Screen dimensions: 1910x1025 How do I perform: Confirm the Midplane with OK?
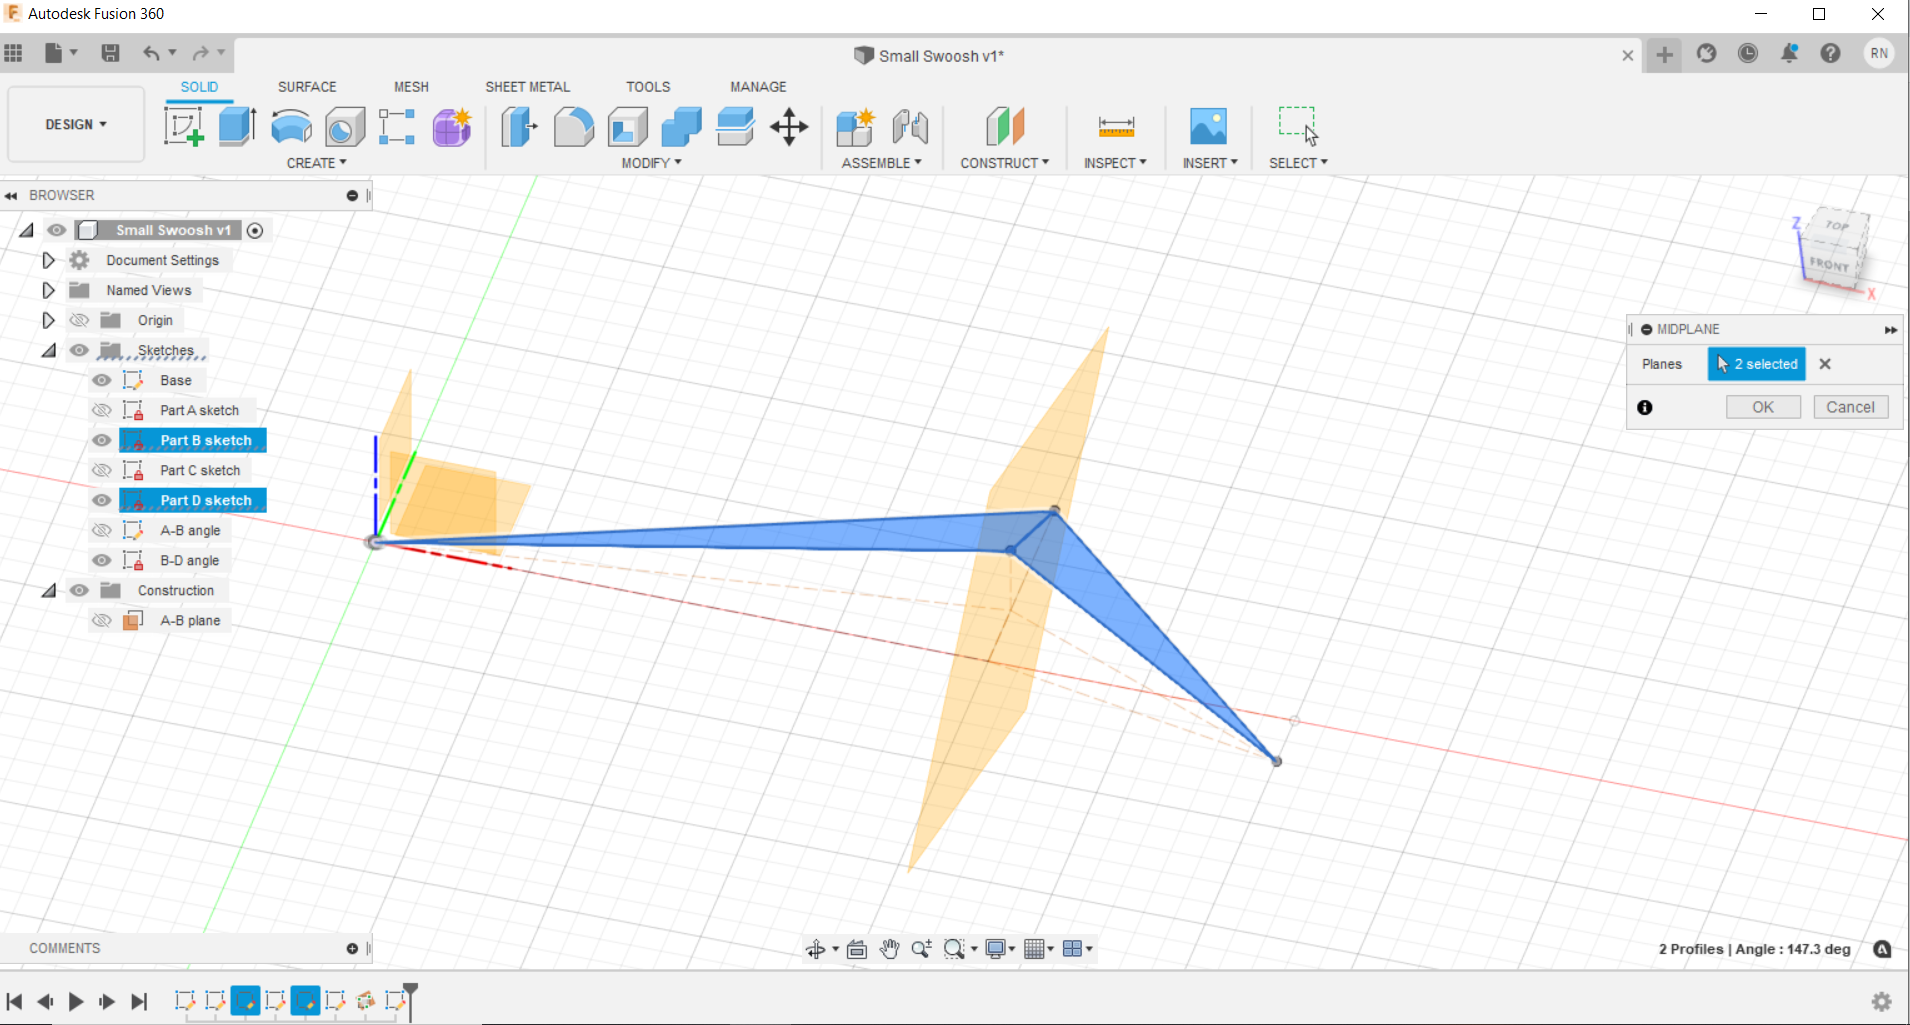[x=1763, y=406]
